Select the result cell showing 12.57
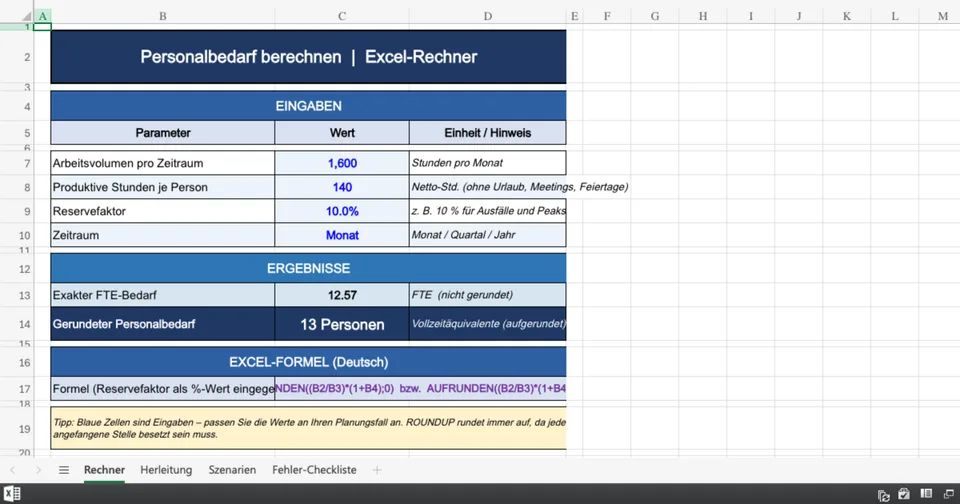This screenshot has width=960, height=504. tap(342, 295)
